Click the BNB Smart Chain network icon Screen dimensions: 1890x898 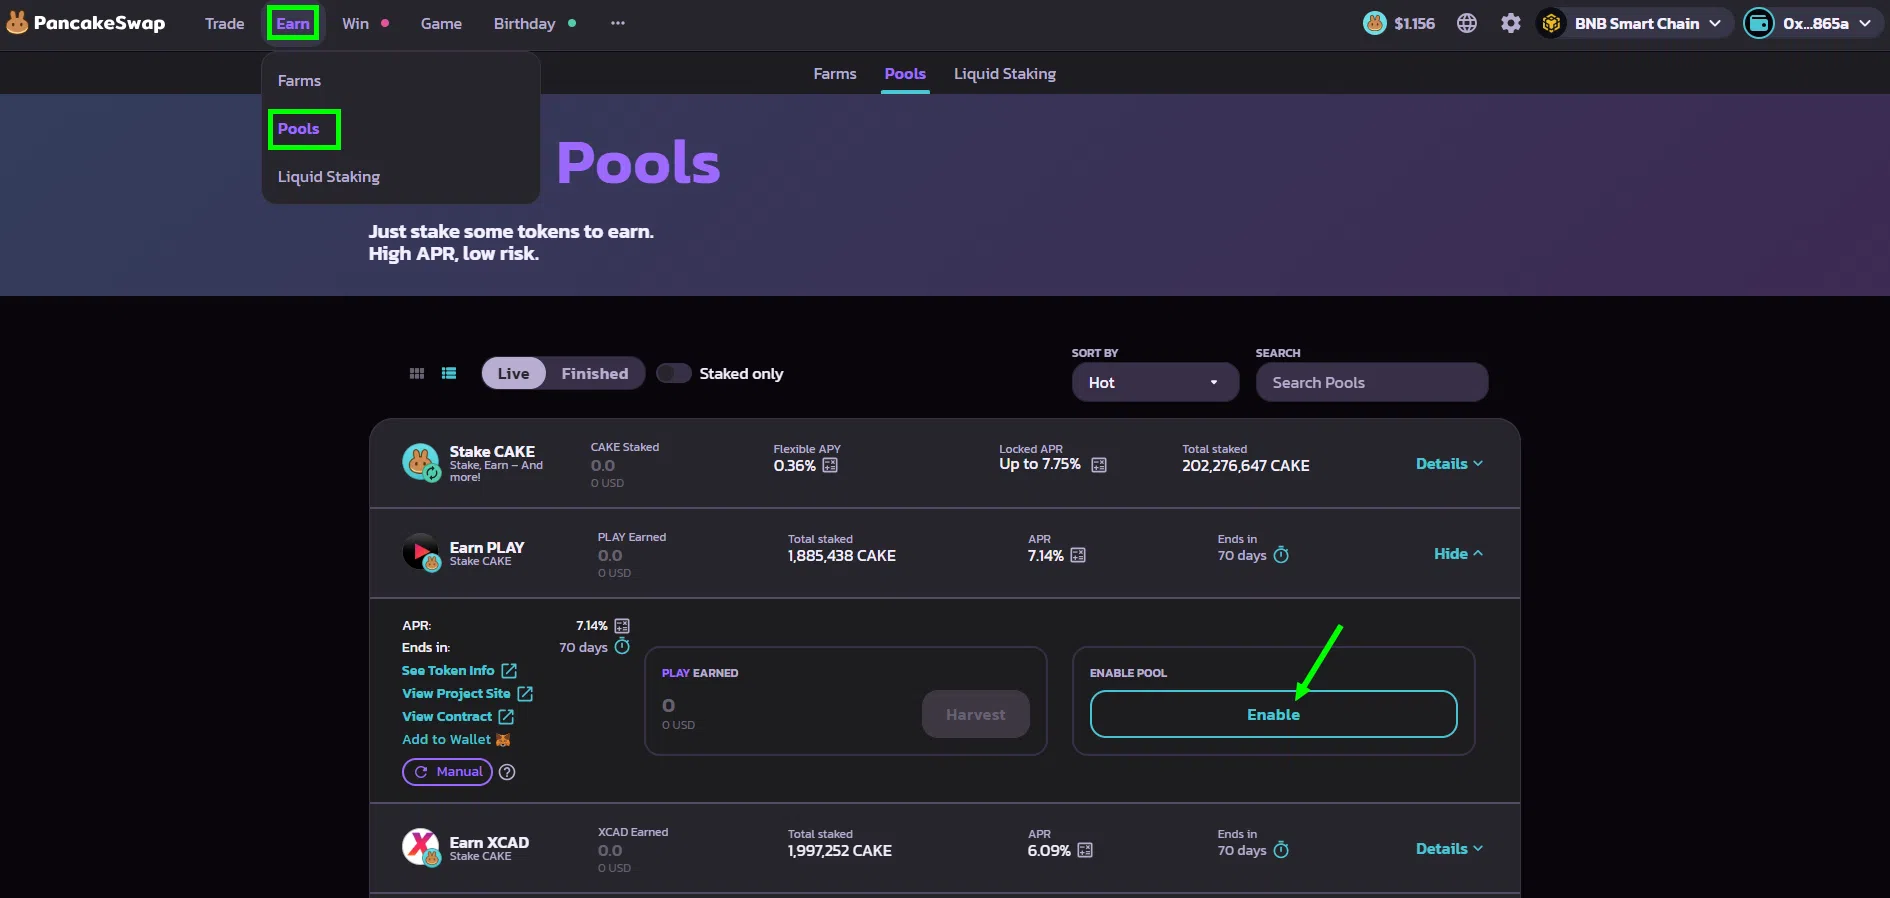(1551, 23)
